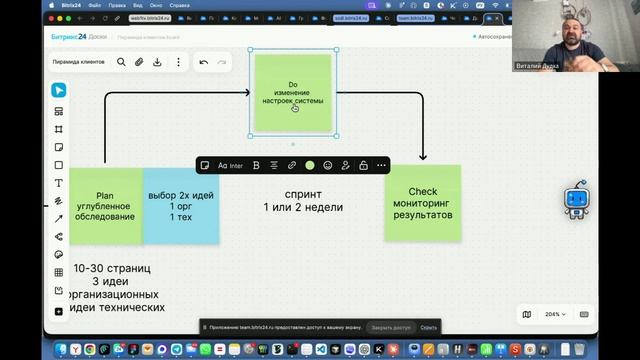Open the Apple menu

point(51,5)
